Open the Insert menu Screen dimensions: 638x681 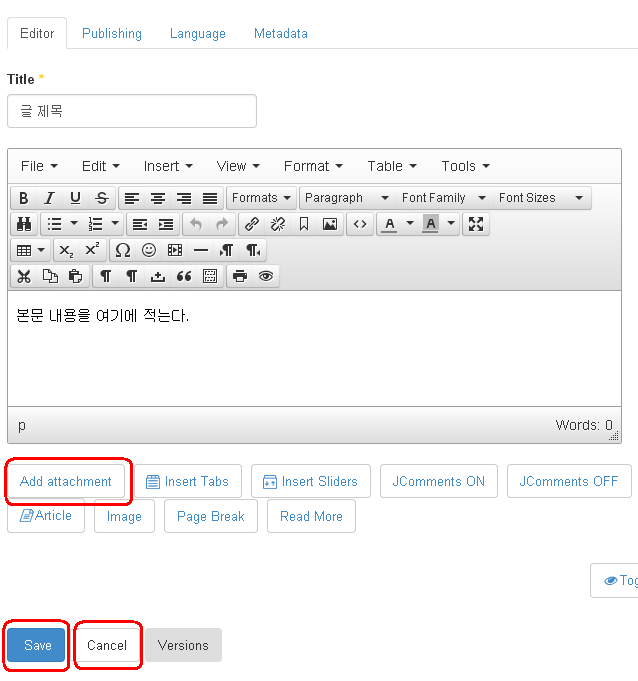click(168, 166)
